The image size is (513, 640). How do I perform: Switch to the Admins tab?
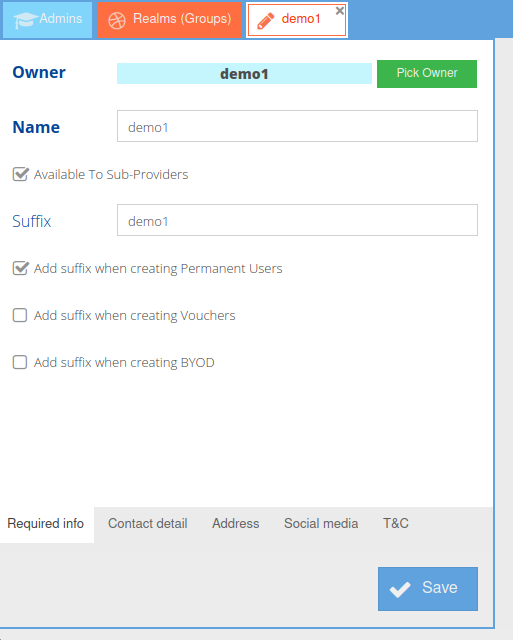click(48, 20)
